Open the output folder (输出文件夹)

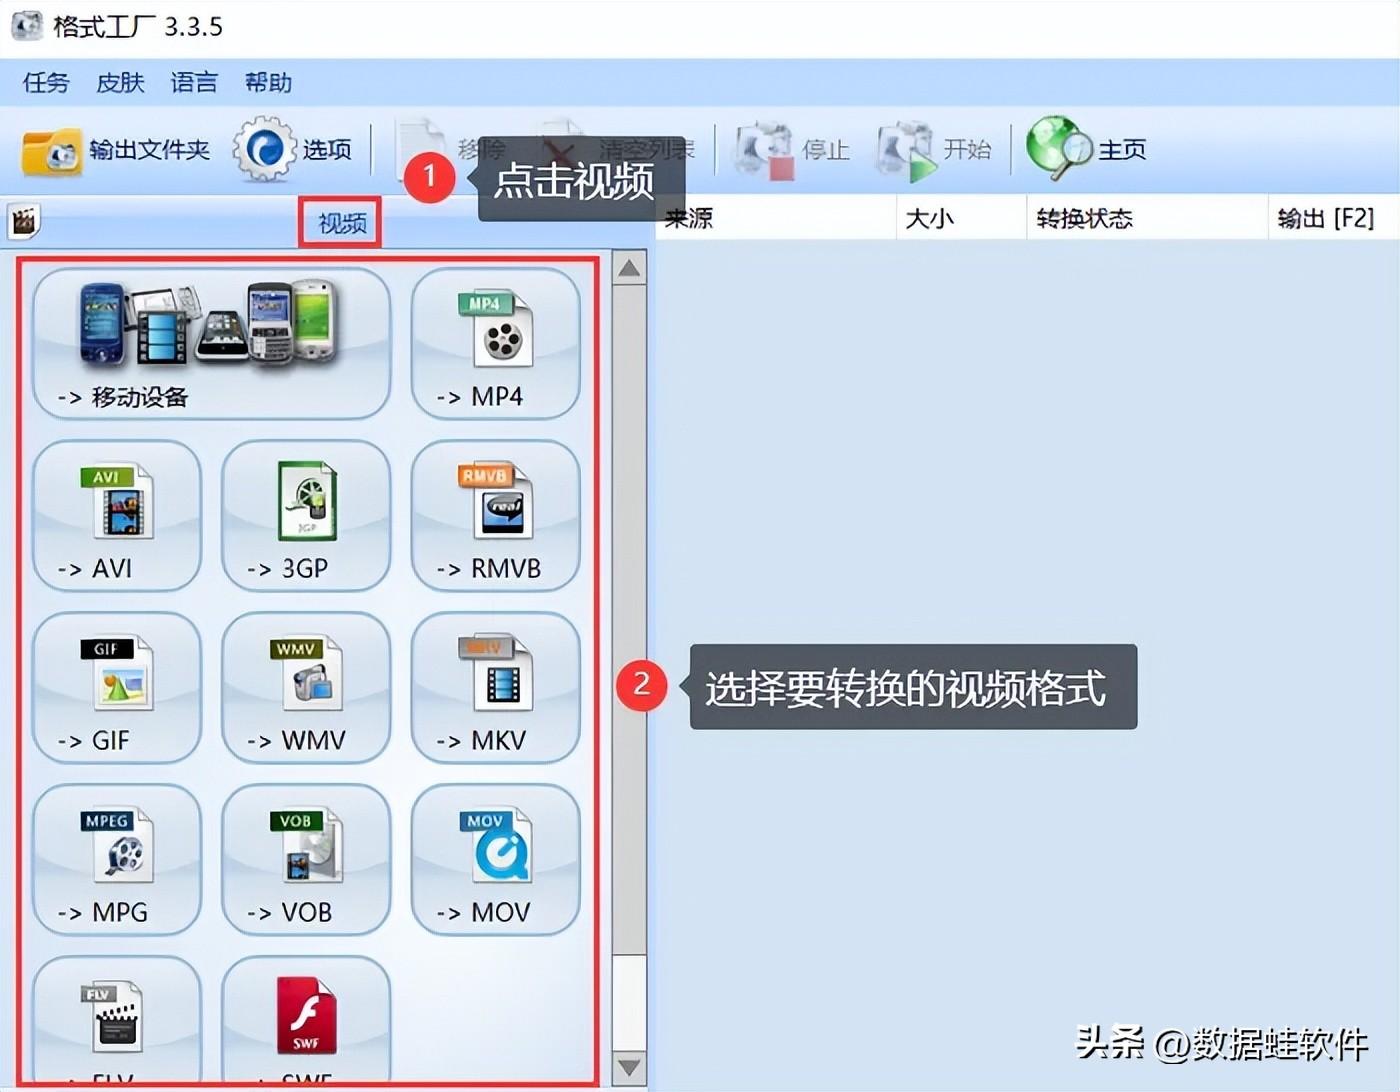(x=116, y=150)
